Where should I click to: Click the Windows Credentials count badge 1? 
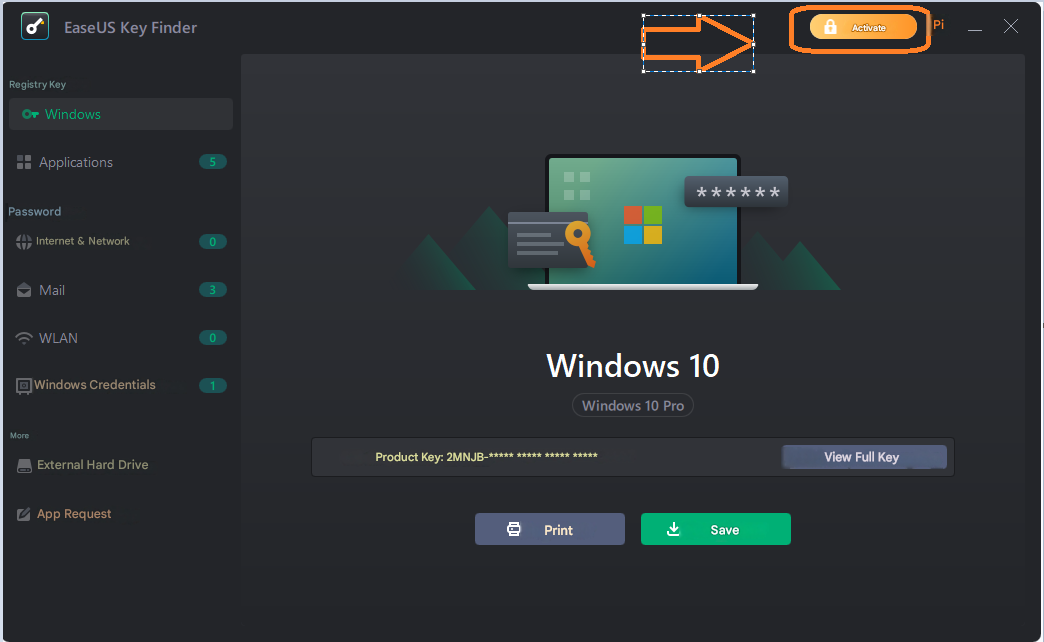[213, 386]
